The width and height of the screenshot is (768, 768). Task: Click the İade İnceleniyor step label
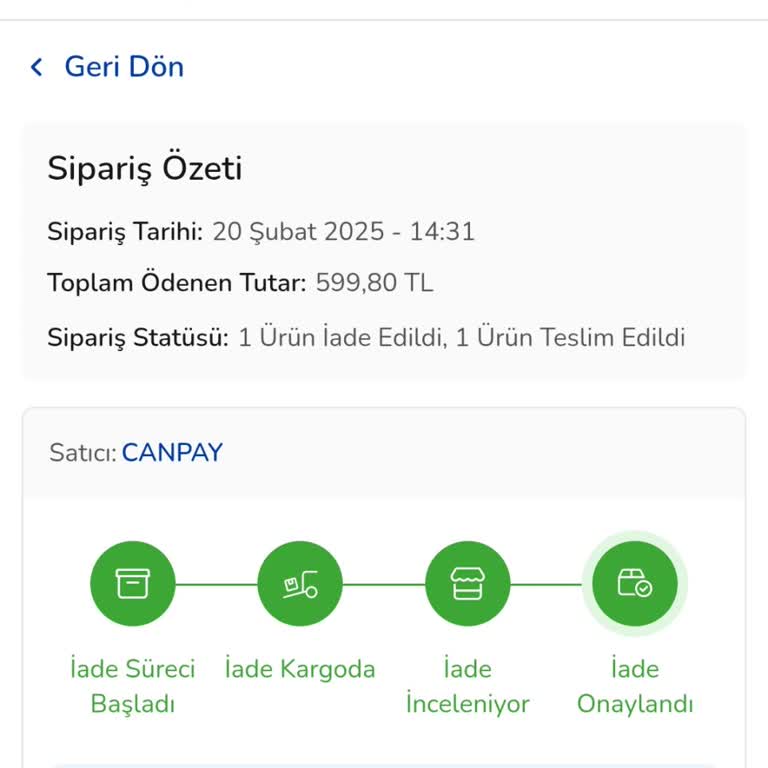468,687
